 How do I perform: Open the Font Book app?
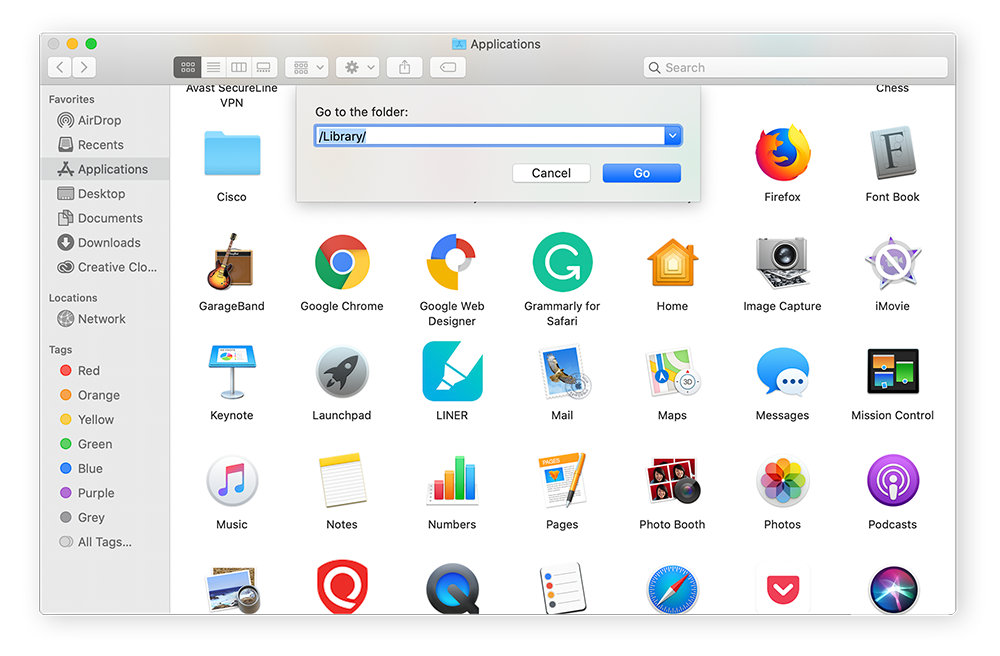891,154
